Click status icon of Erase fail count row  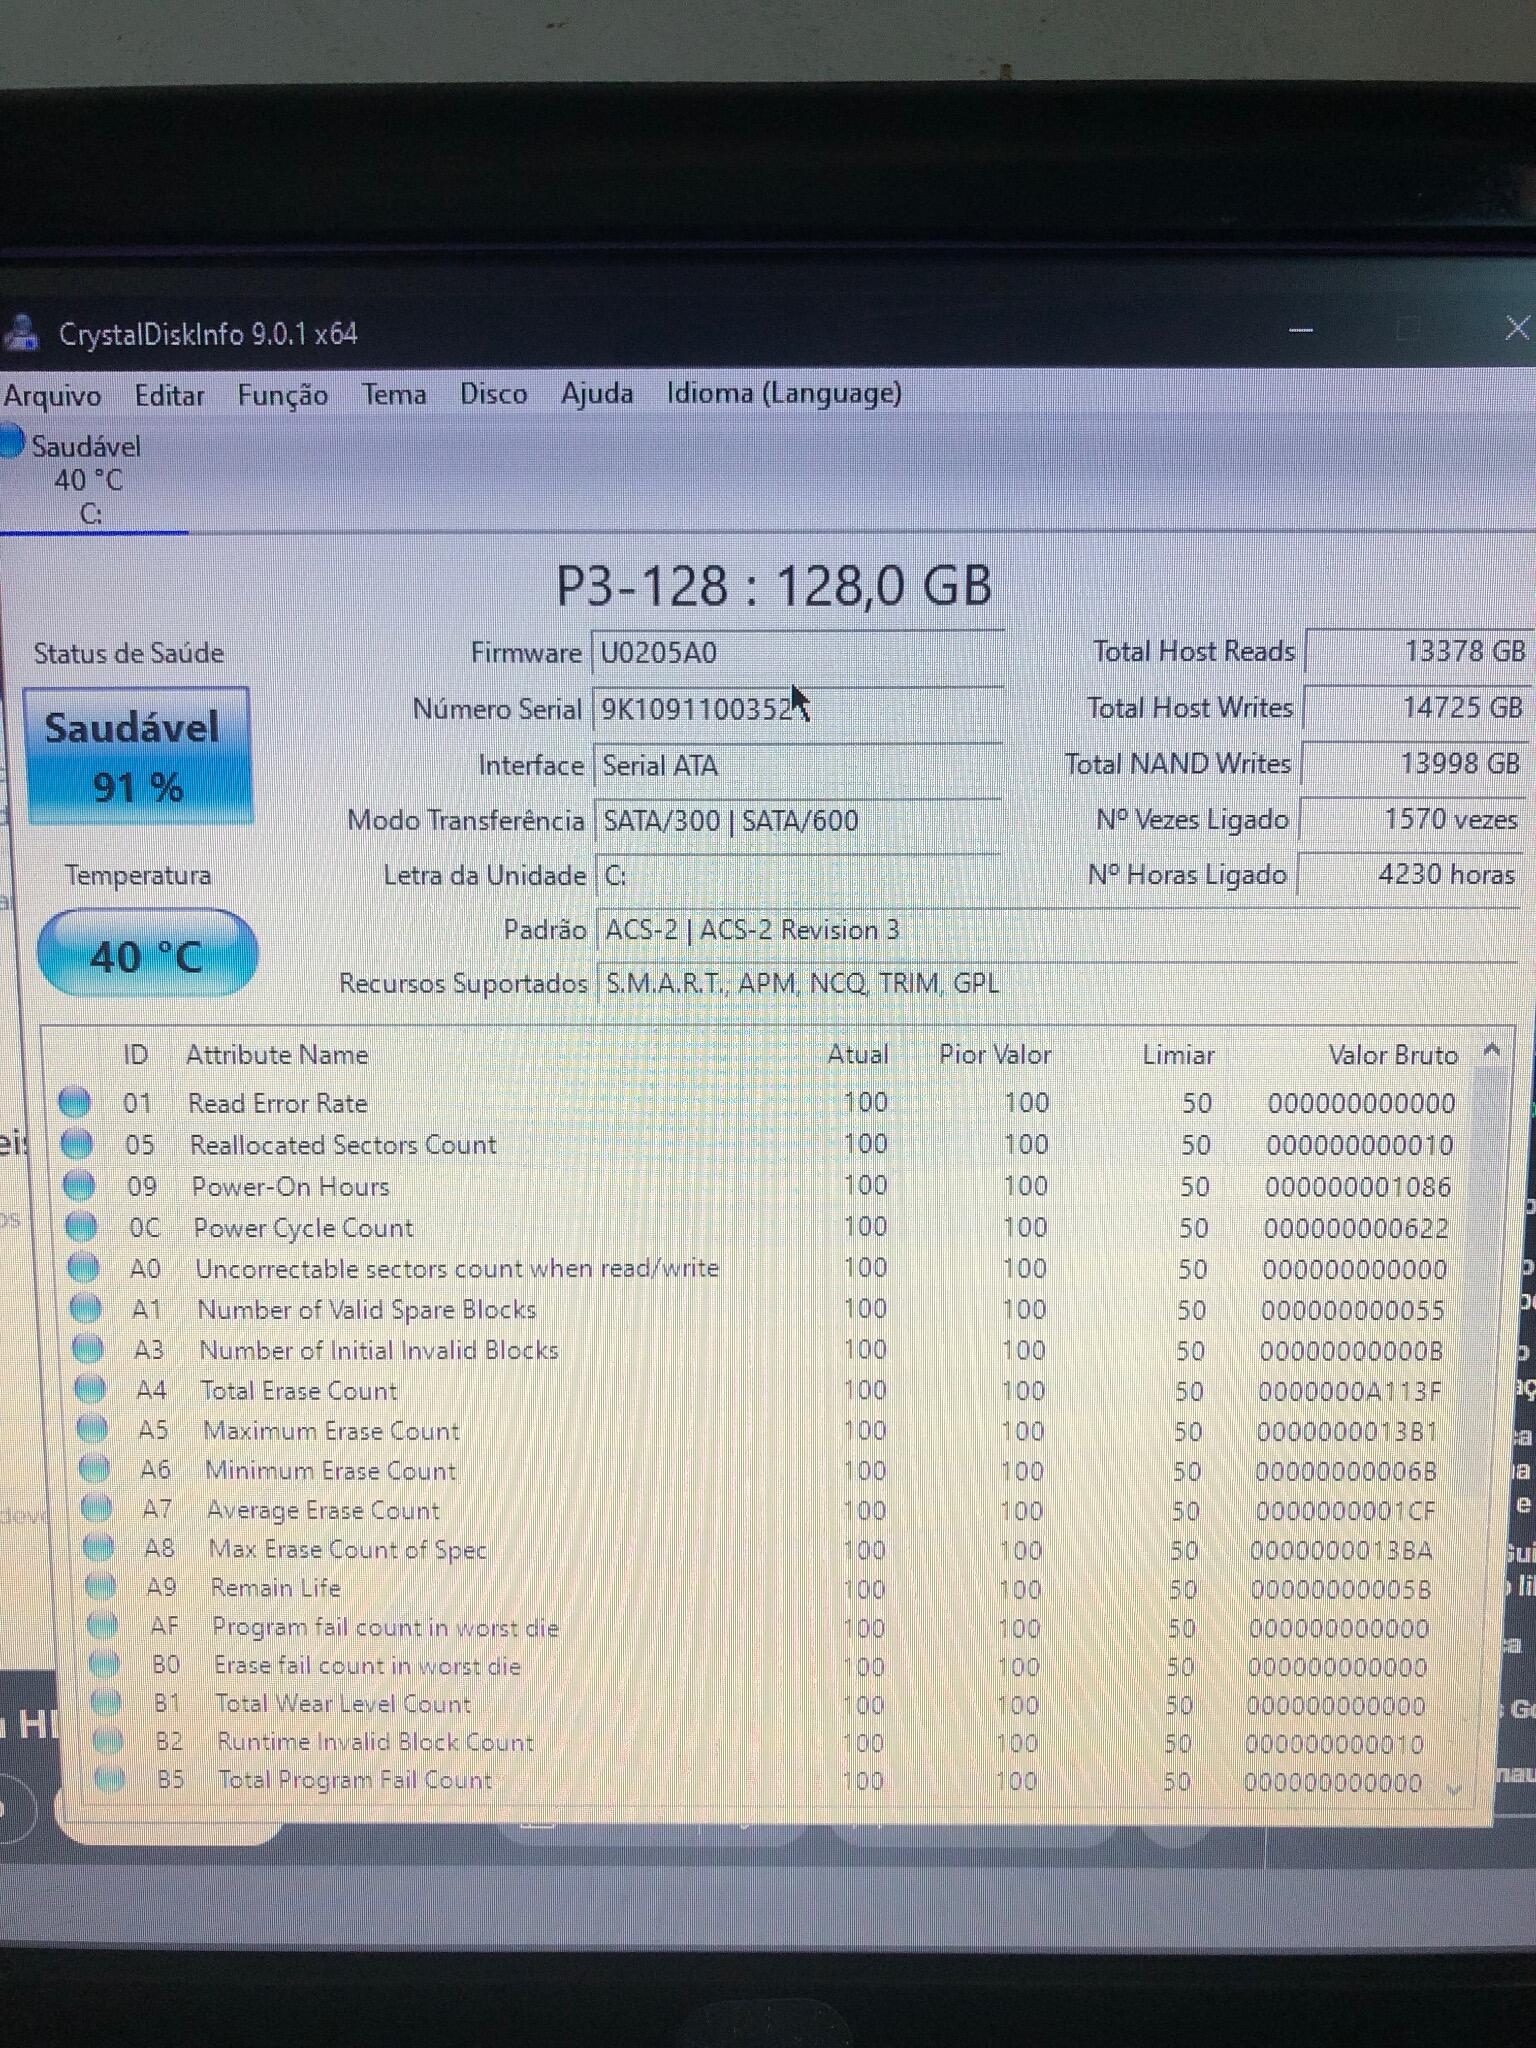[x=104, y=1664]
